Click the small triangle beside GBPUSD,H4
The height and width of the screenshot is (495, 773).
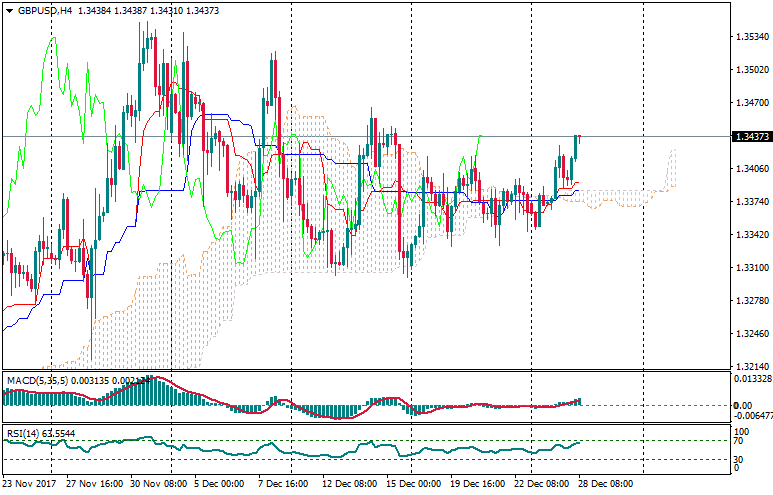9,10
